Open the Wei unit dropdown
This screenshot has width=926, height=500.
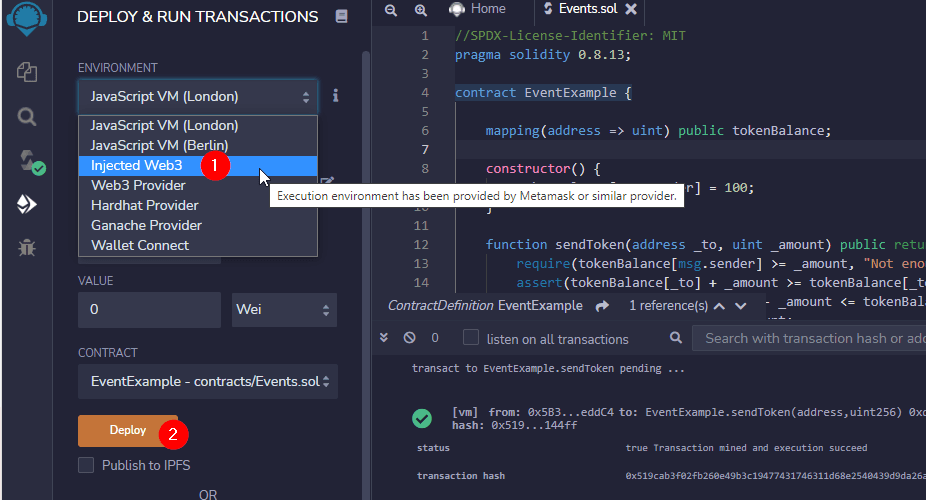point(284,309)
